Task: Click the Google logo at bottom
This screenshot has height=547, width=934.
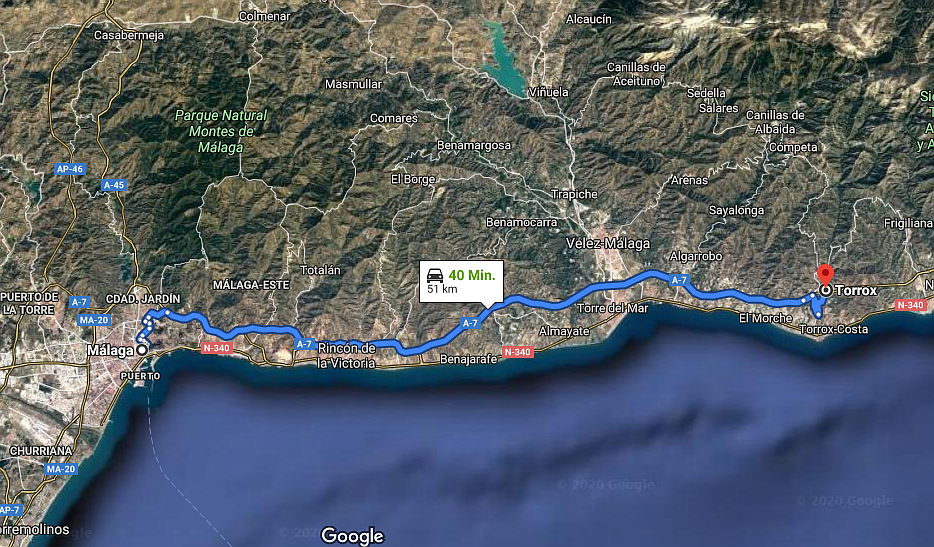Action: click(352, 536)
